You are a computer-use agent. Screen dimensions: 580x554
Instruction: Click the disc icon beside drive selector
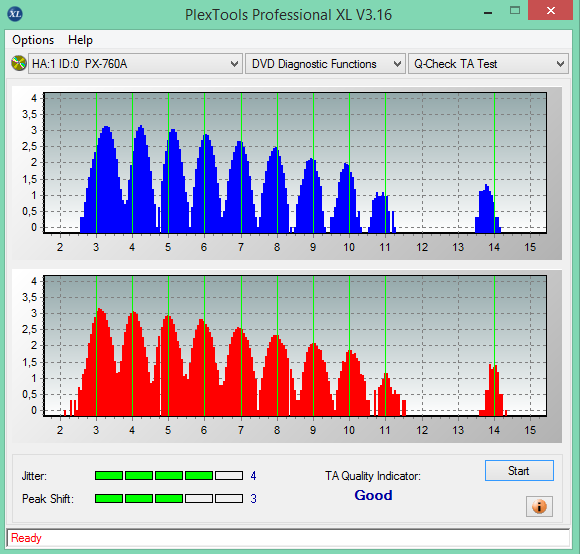18,63
